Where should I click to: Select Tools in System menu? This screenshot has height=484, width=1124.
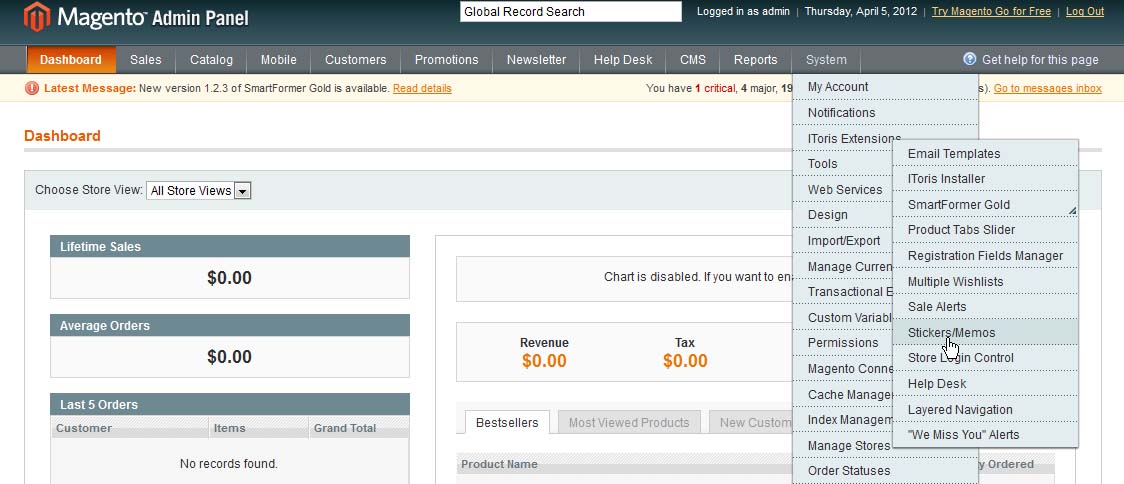click(x=843, y=163)
